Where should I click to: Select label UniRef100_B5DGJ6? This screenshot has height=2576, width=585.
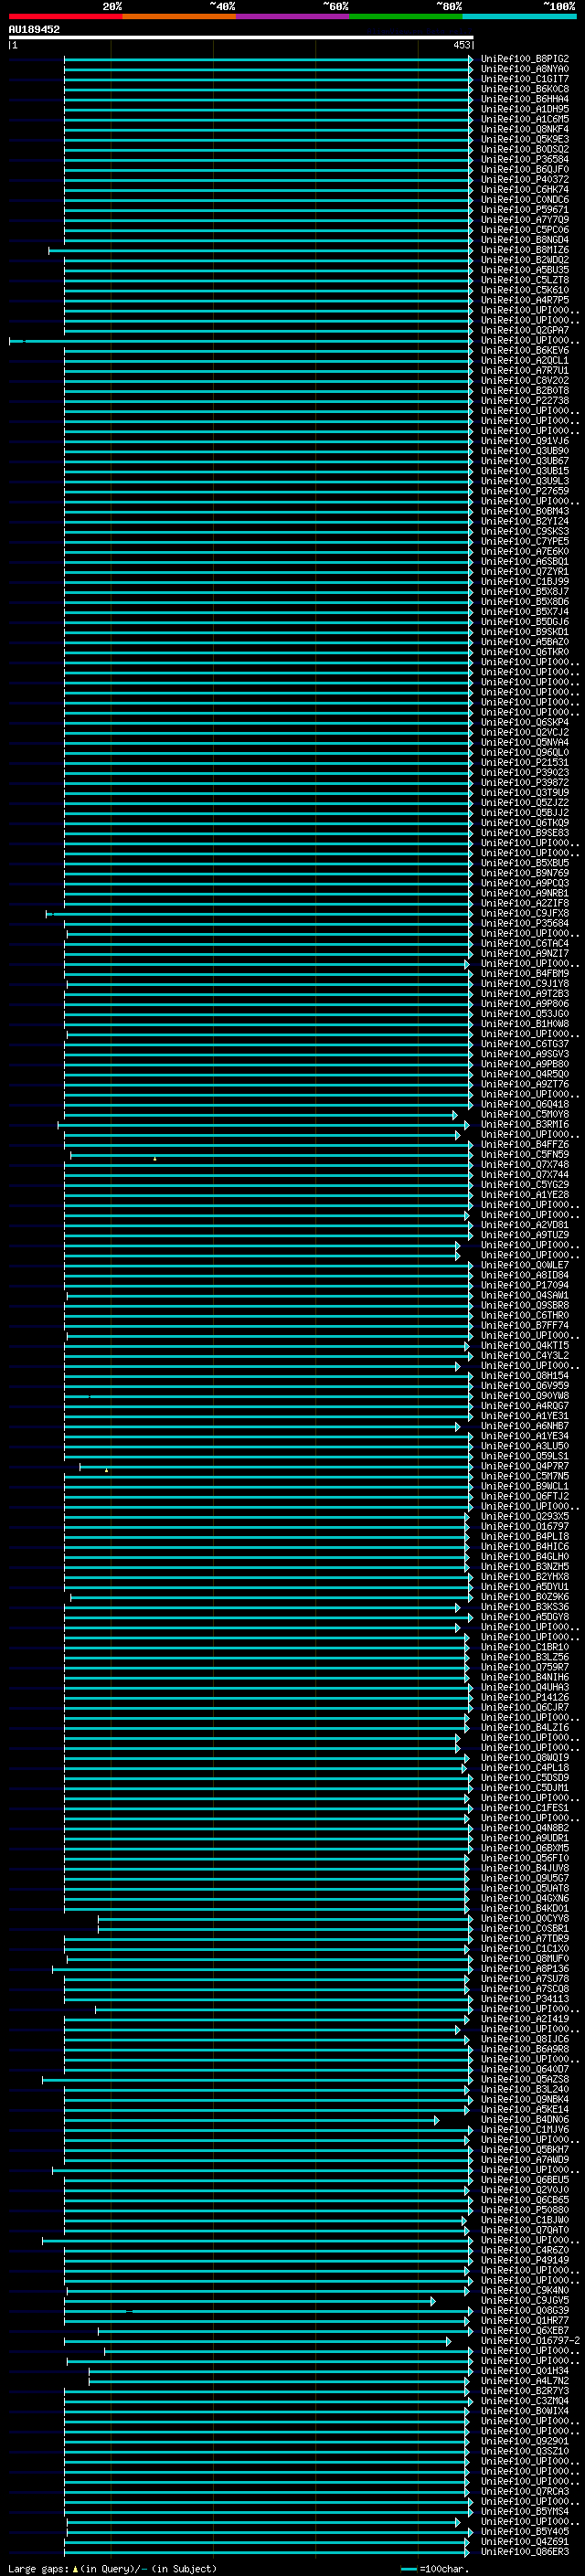pos(525,622)
